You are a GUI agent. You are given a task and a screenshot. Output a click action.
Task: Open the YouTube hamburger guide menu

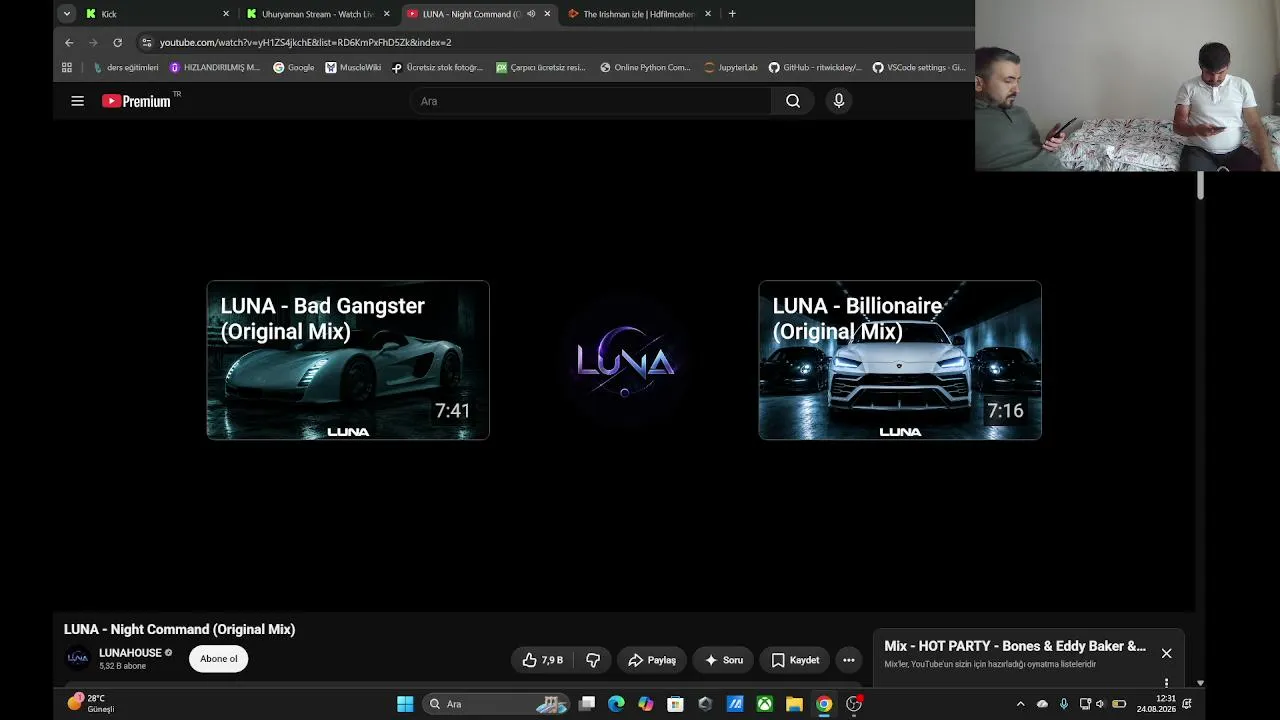pos(77,101)
